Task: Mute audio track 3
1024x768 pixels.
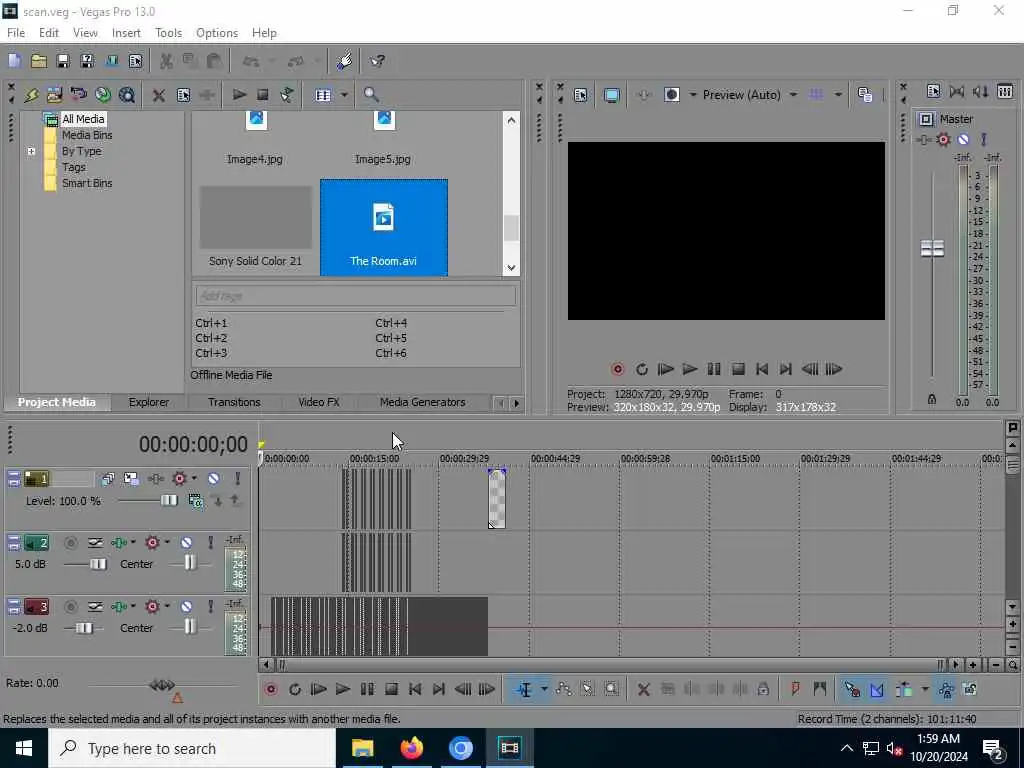Action: click(x=186, y=607)
